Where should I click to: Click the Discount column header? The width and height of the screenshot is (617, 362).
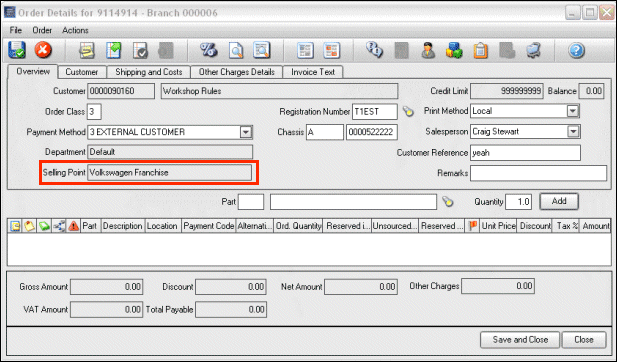534,226
